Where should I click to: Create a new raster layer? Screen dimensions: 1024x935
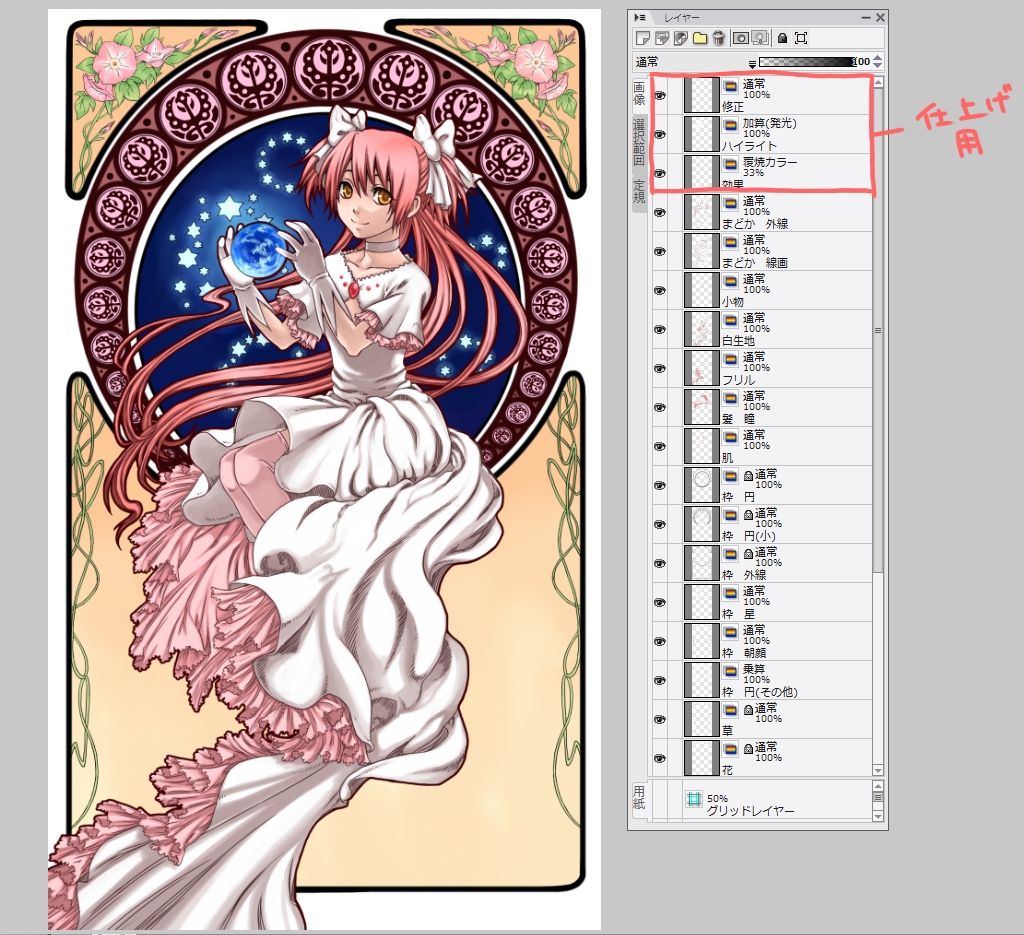point(643,38)
